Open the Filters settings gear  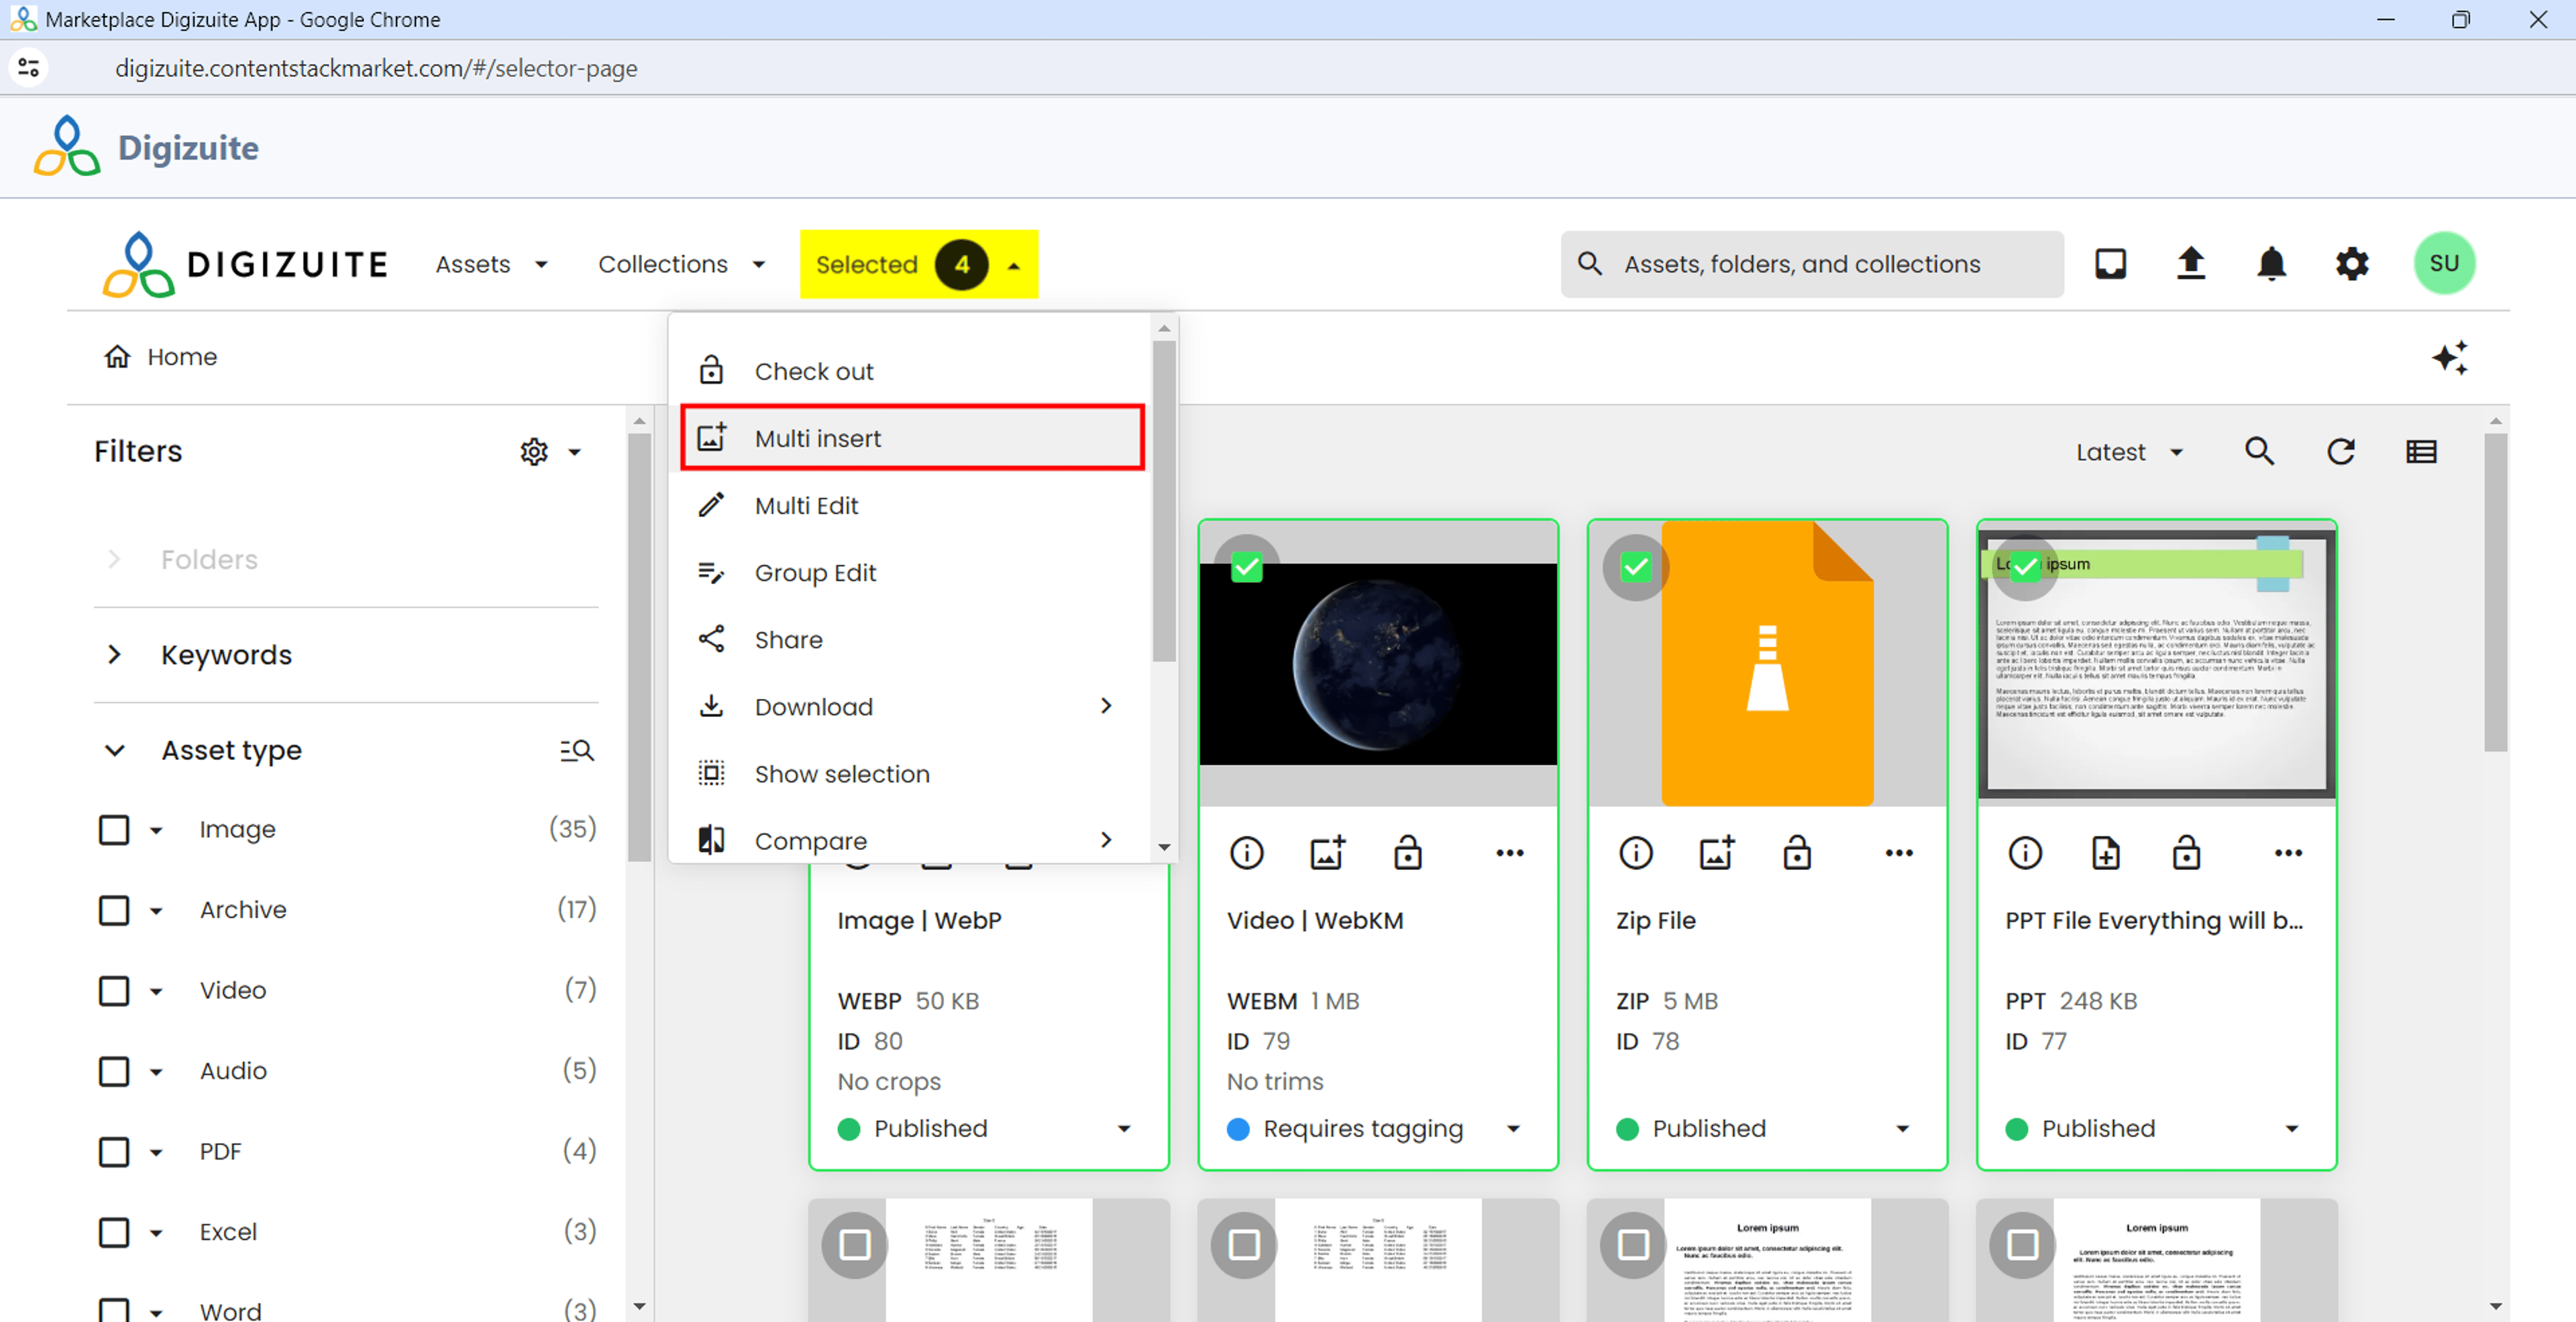[x=534, y=452]
